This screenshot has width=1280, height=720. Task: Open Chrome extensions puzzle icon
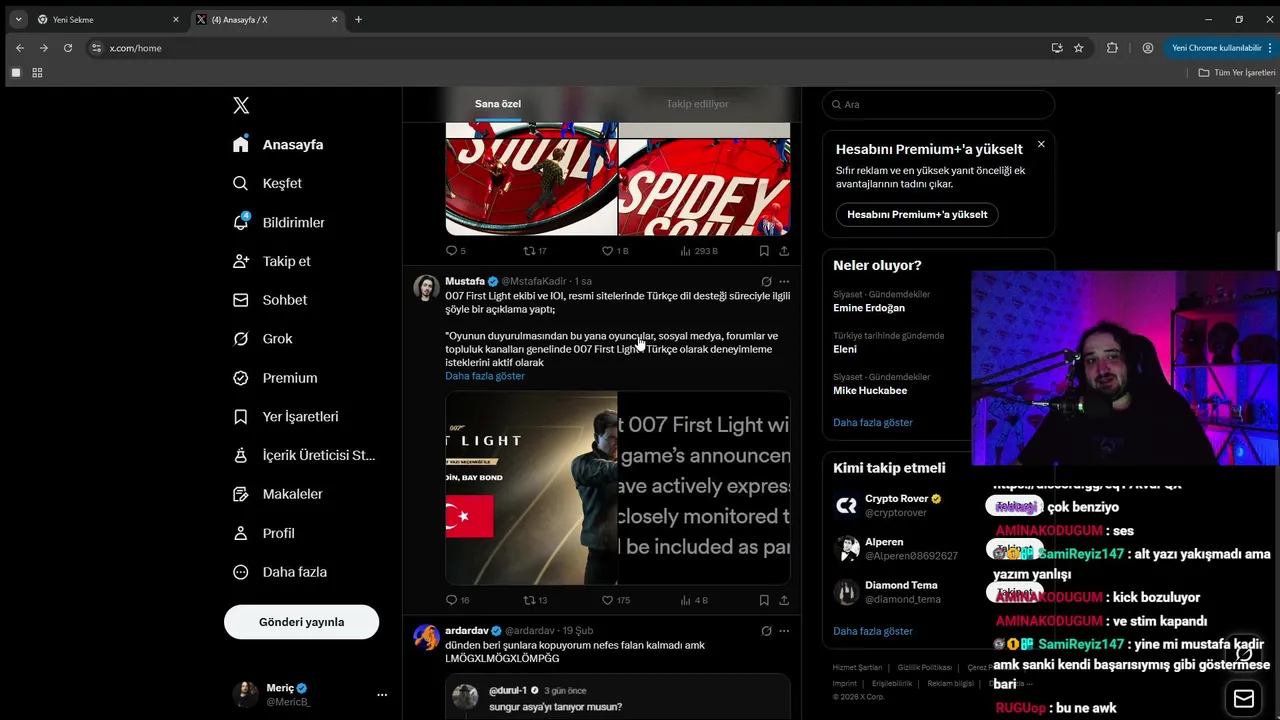tap(1112, 48)
